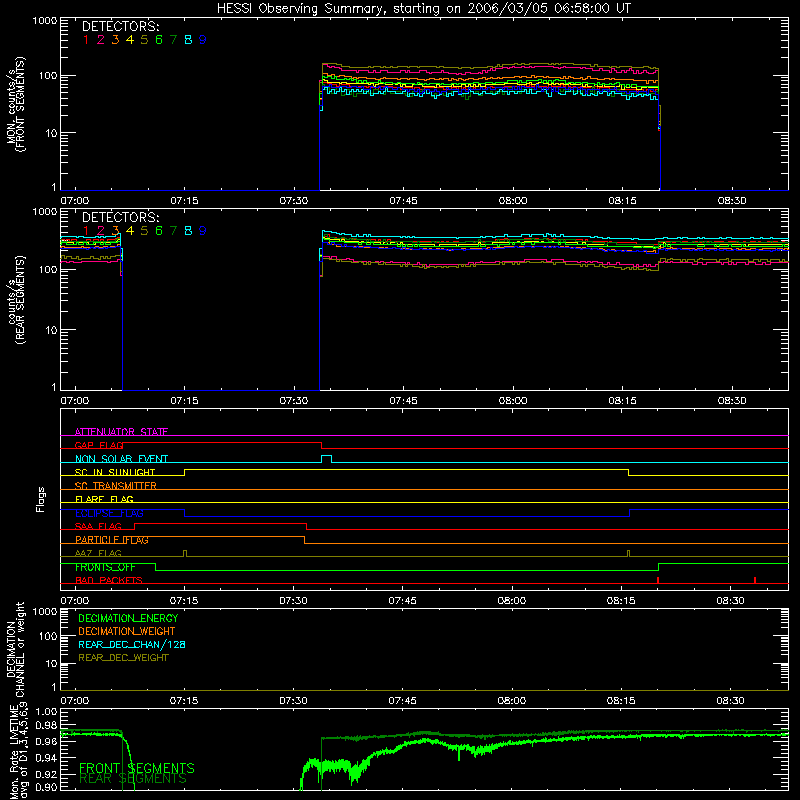The image size is (800, 800).
Task: Select the FLARE_FLAG label
Action: tap(104, 499)
